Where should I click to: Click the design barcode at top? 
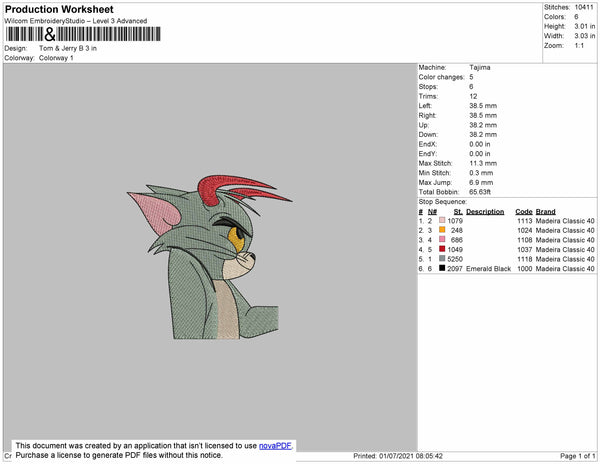pos(83,34)
